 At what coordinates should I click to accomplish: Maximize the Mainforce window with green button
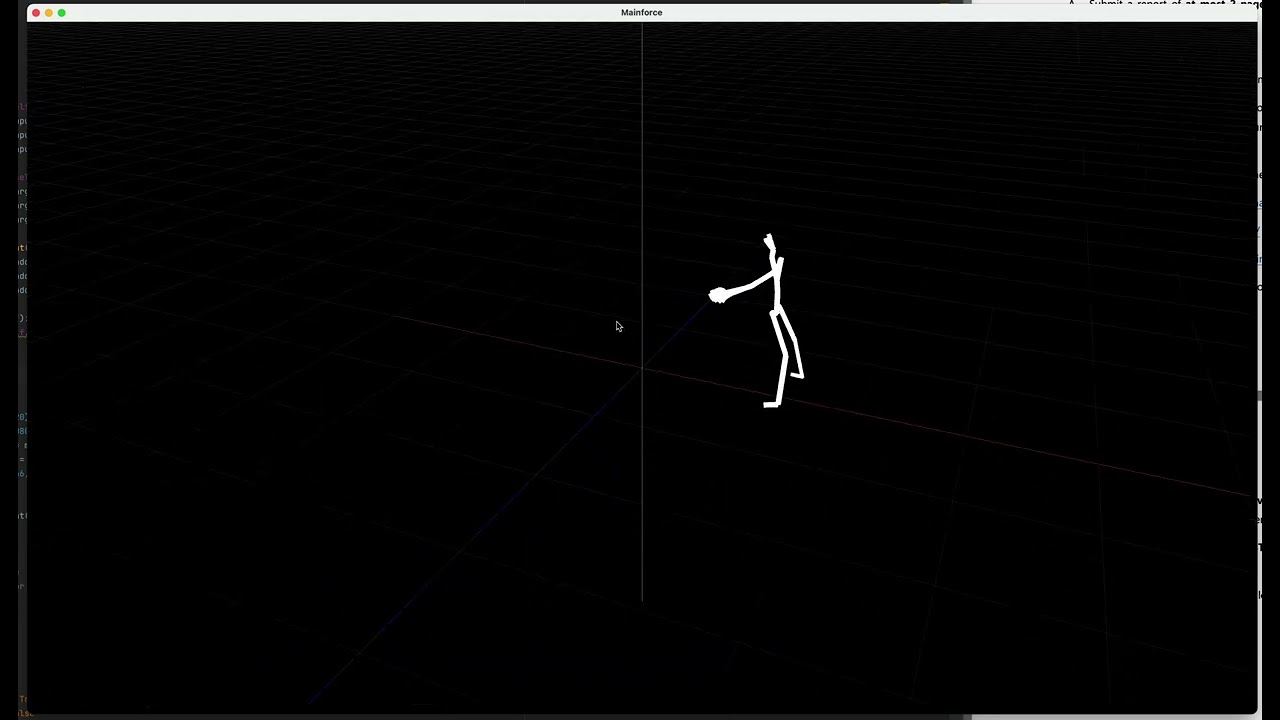point(62,13)
